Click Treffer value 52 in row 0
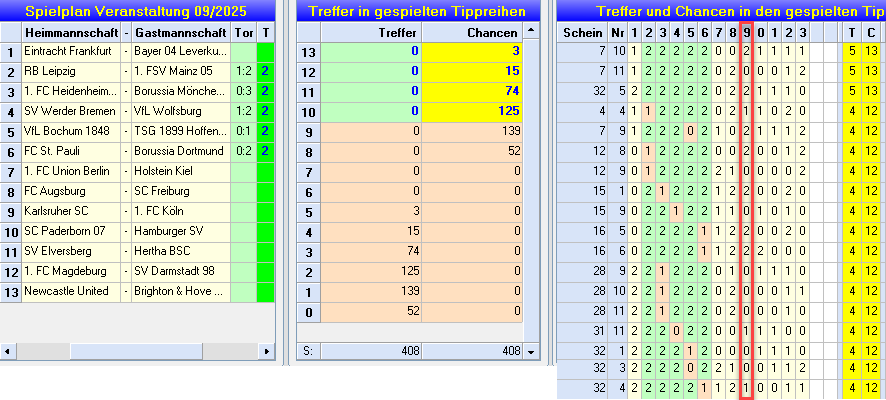886x400 pixels. (371, 311)
